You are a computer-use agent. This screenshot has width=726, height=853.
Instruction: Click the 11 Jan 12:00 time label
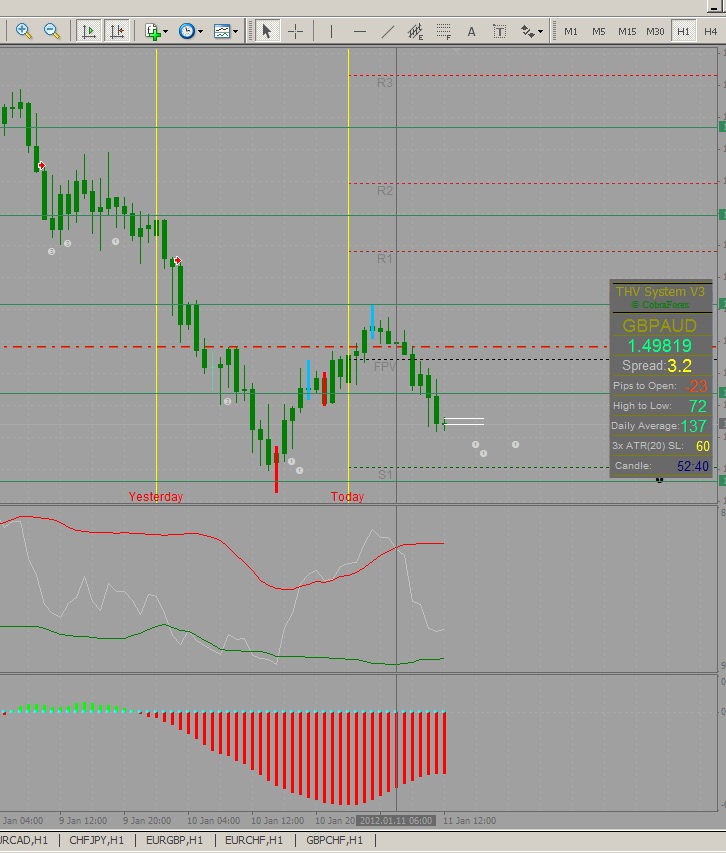[469, 820]
